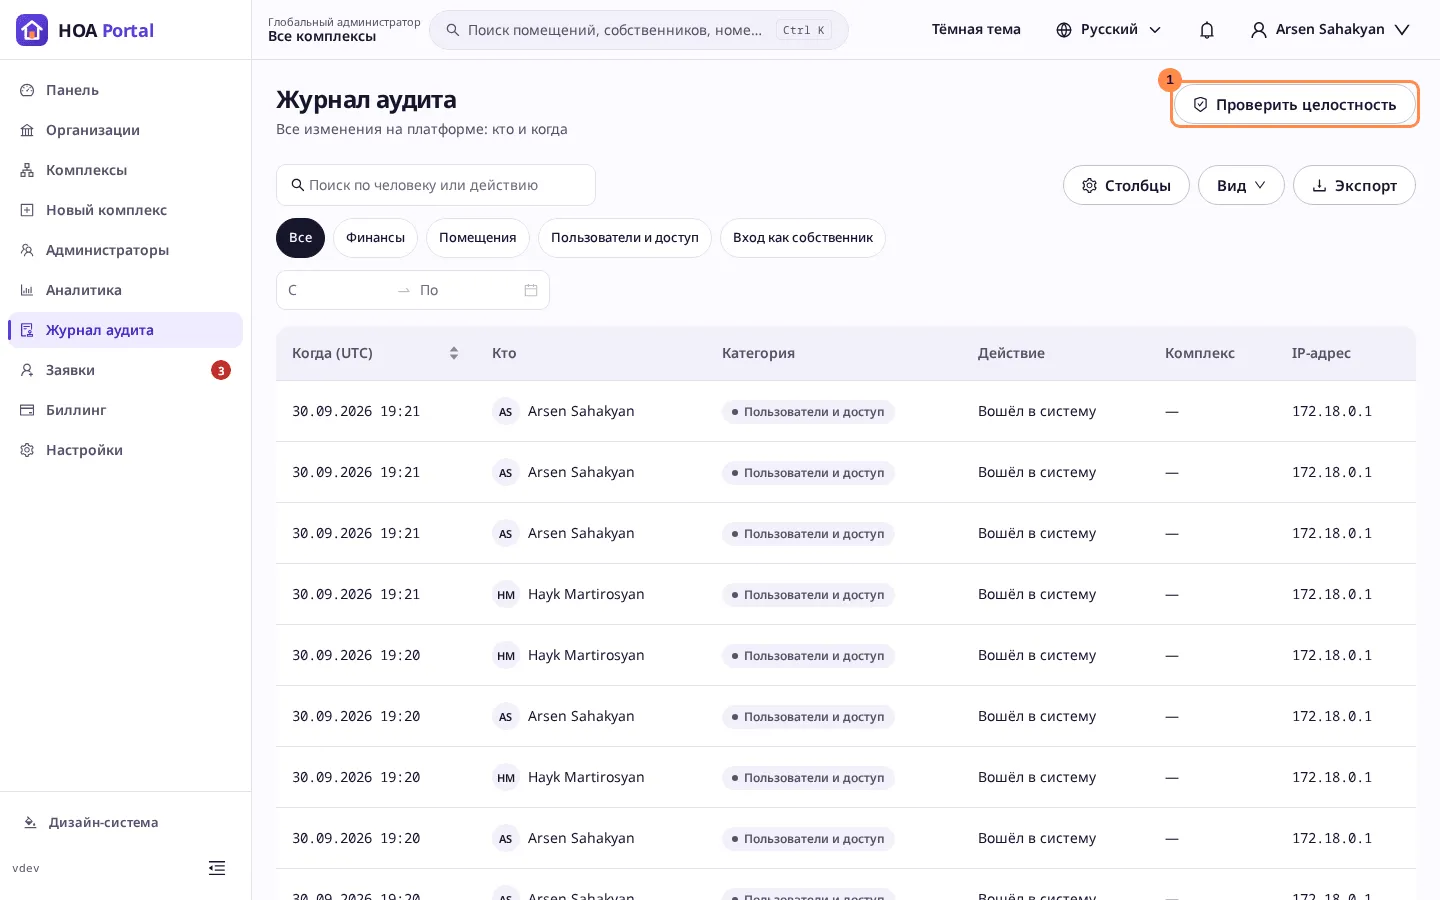The width and height of the screenshot is (1440, 900).
Task: Select Вход как собственник filter chip
Action: click(803, 238)
